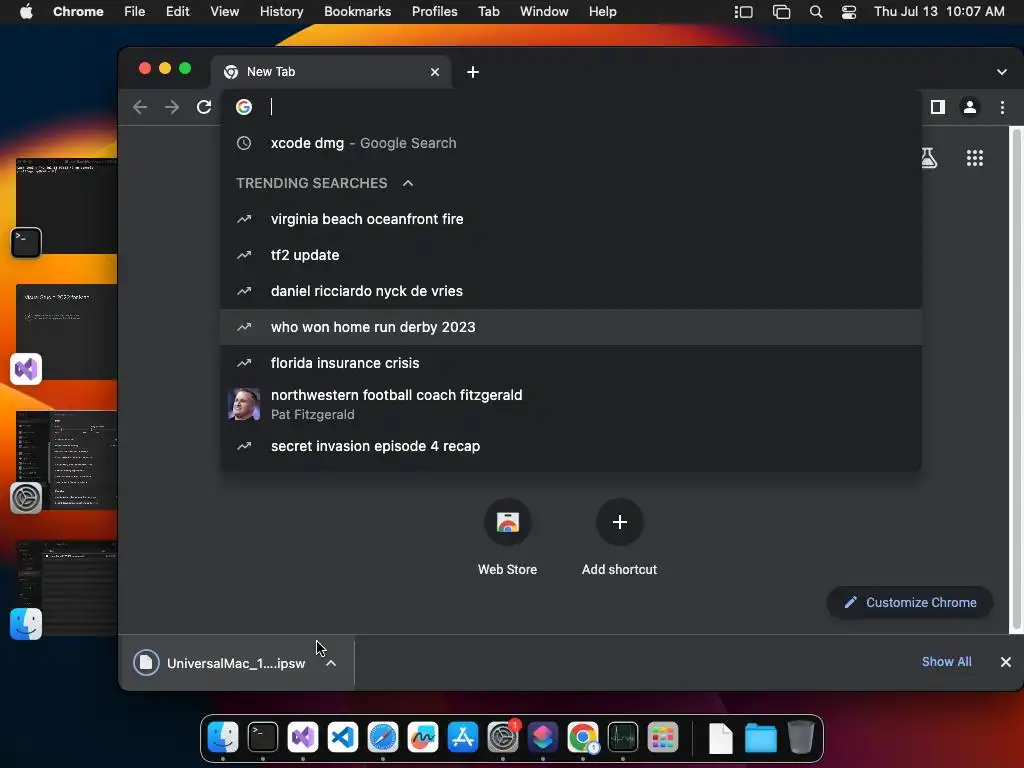Open Freeform from the Dock
1024x768 pixels.
[x=423, y=737]
